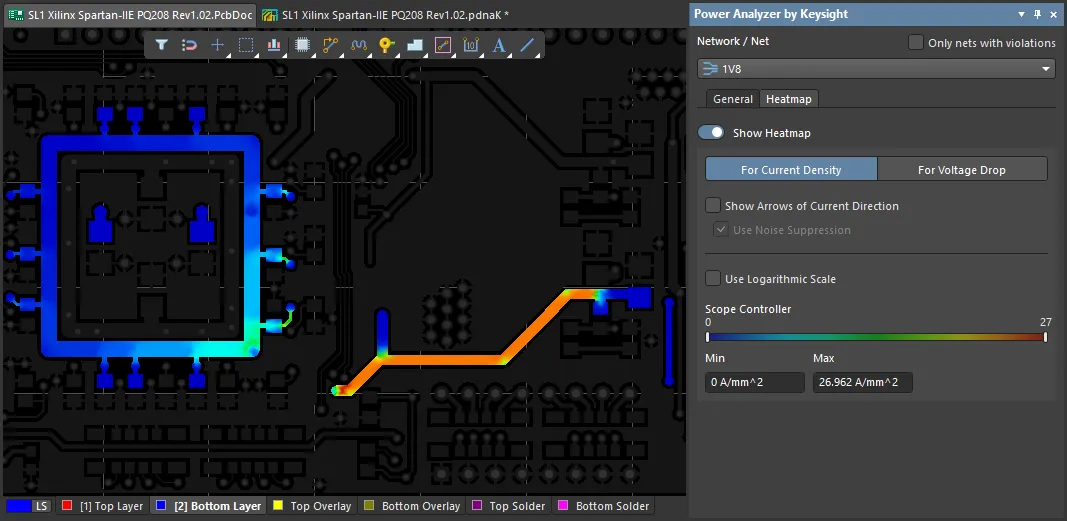
Task: Click the Scope Controller color gradient bar
Action: pyautogui.click(x=876, y=337)
